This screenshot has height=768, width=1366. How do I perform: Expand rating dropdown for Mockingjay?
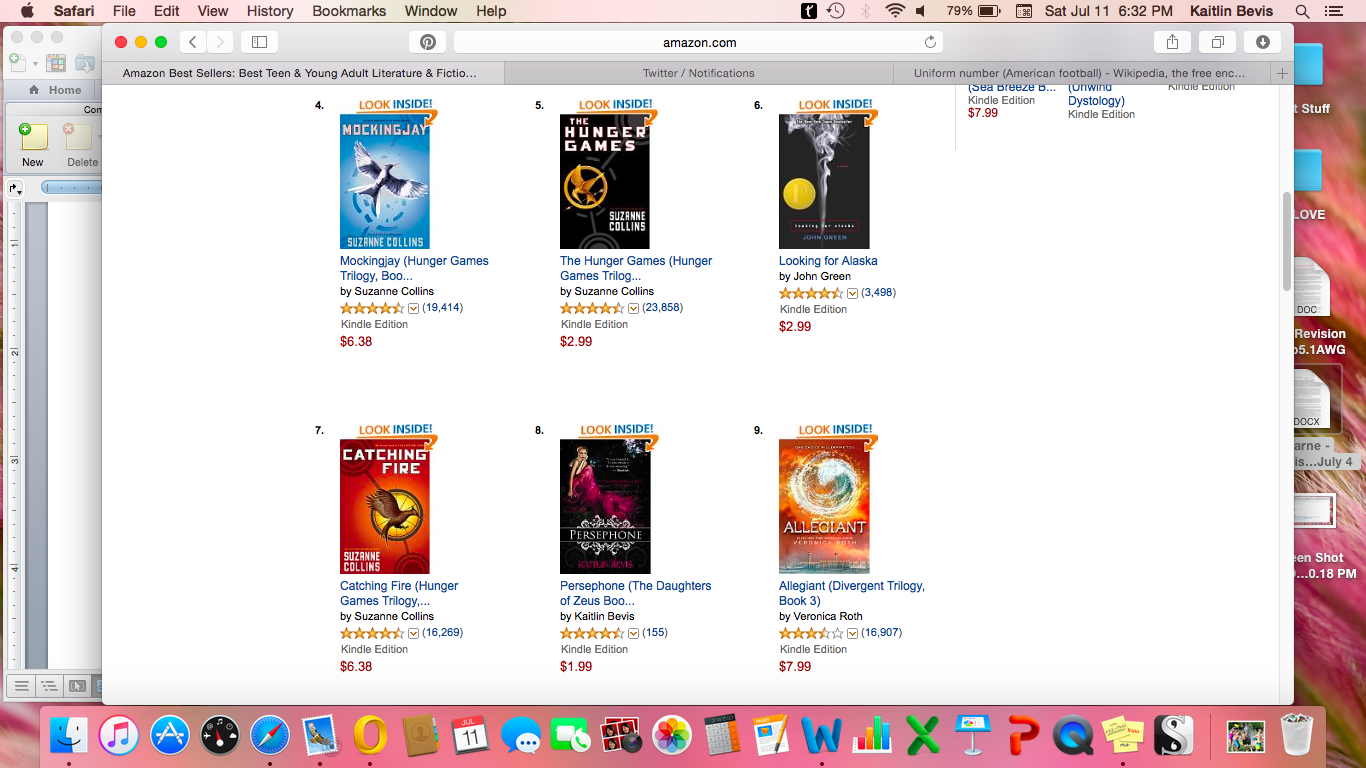click(x=413, y=308)
